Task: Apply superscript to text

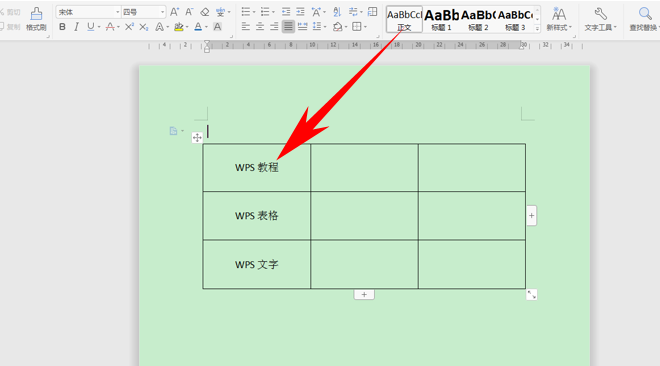Action: click(x=129, y=27)
